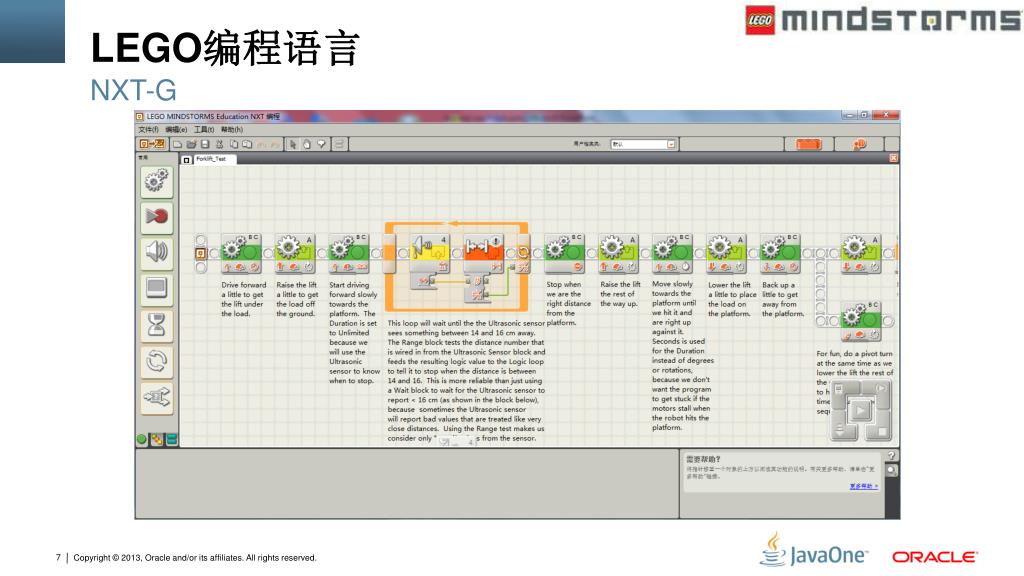Click the program starting point icon

(200, 253)
